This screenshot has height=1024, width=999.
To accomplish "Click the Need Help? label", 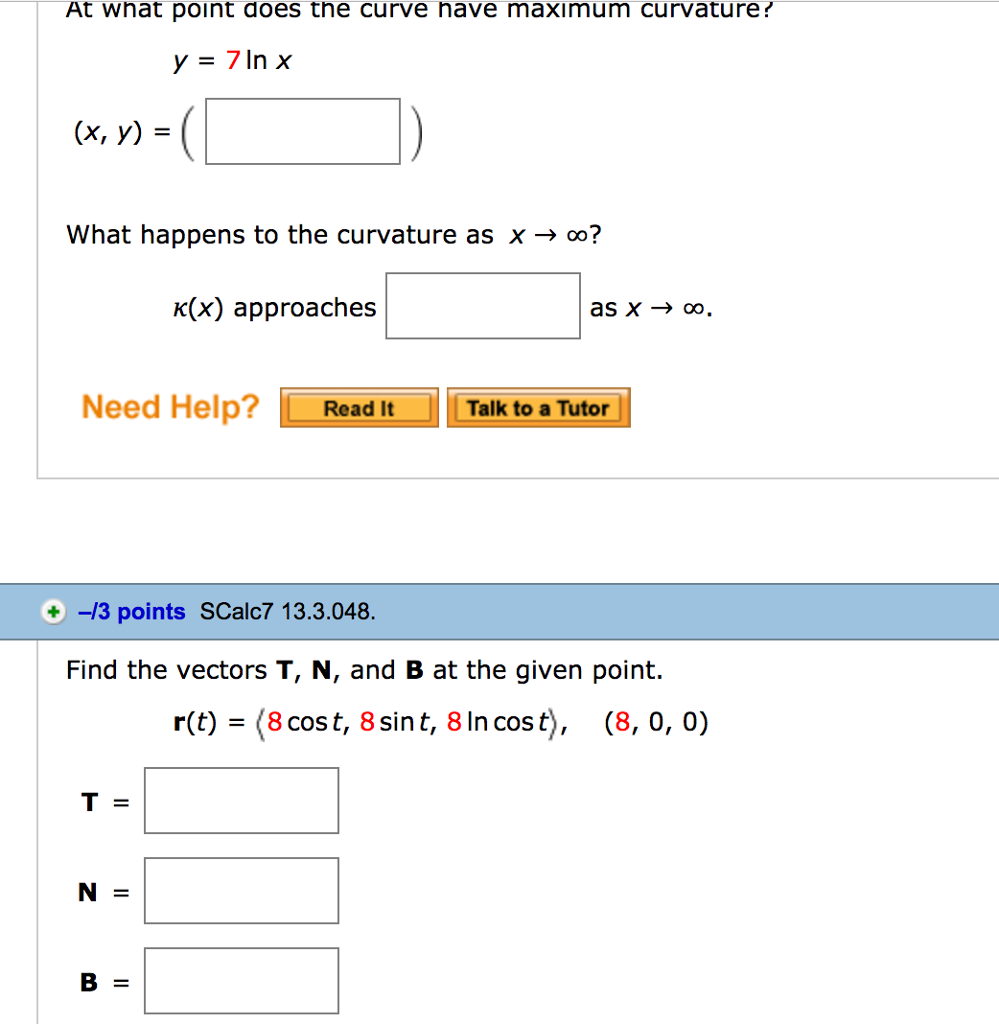I will click(x=169, y=406).
